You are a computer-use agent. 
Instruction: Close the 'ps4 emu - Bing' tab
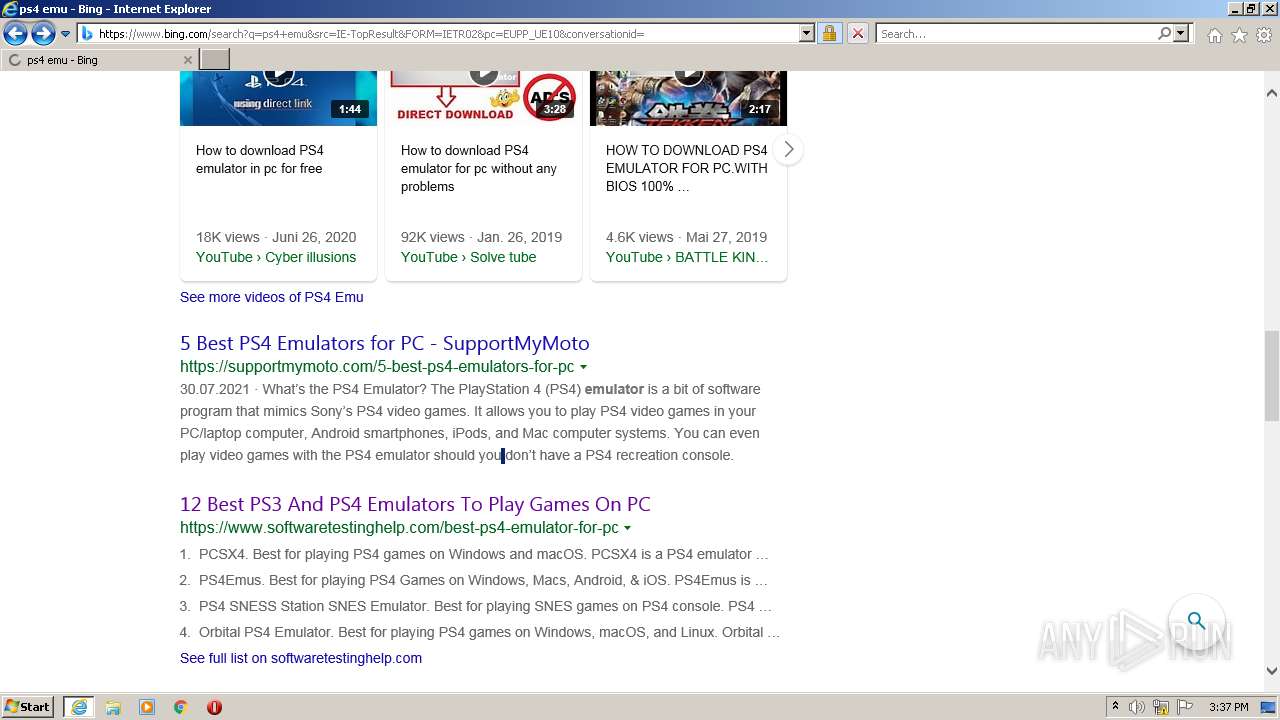[x=187, y=60]
